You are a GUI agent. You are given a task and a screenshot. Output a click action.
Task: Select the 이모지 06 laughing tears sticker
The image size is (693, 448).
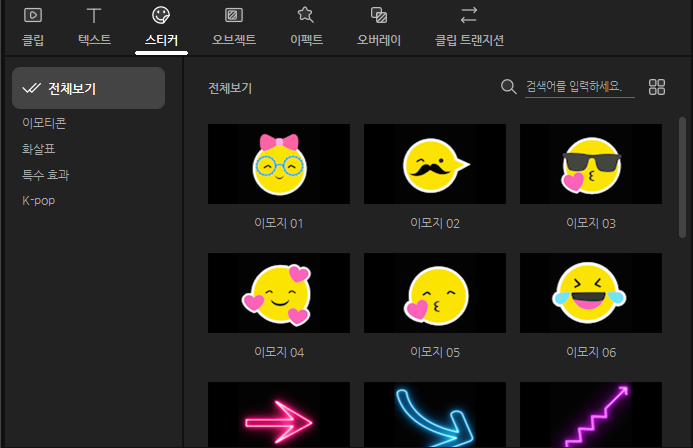pos(591,294)
